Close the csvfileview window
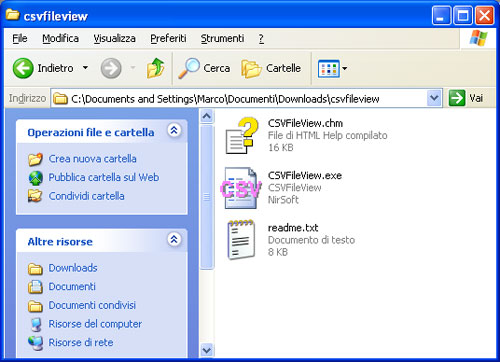Image resolution: width=500 pixels, height=362 pixels. click(x=484, y=16)
